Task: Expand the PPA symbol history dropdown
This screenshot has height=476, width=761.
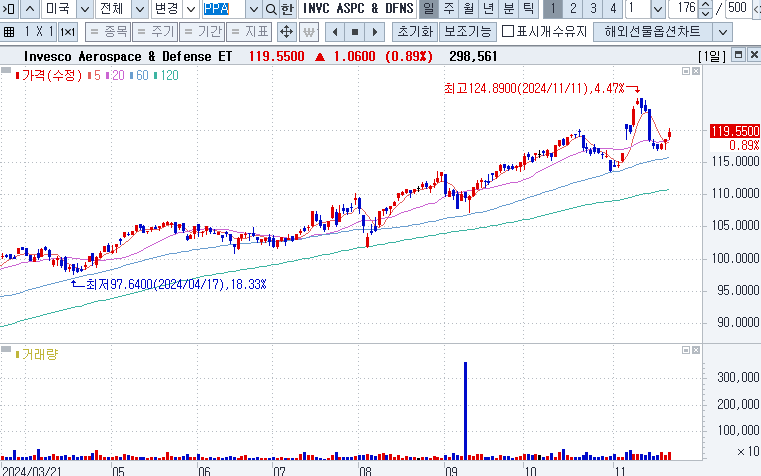Action: tap(254, 9)
